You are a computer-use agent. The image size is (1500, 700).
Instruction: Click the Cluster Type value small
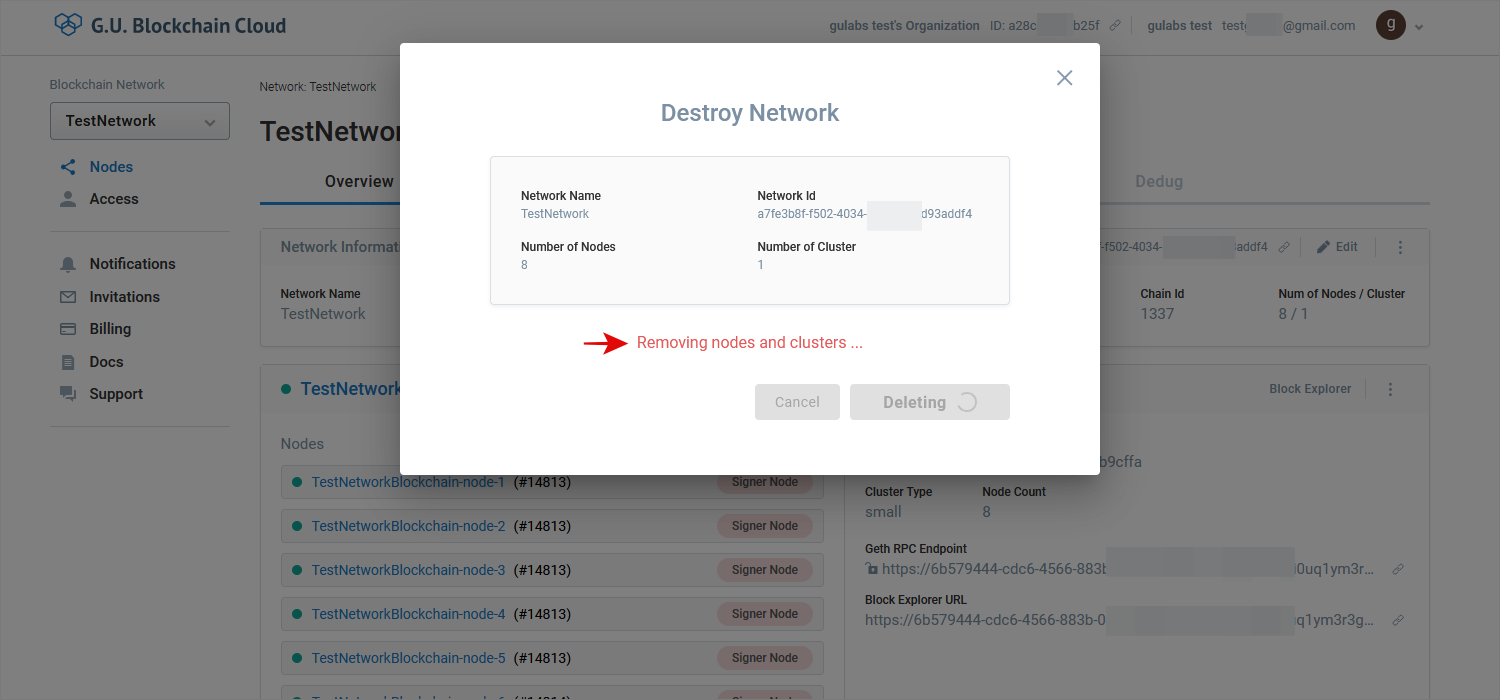883,512
